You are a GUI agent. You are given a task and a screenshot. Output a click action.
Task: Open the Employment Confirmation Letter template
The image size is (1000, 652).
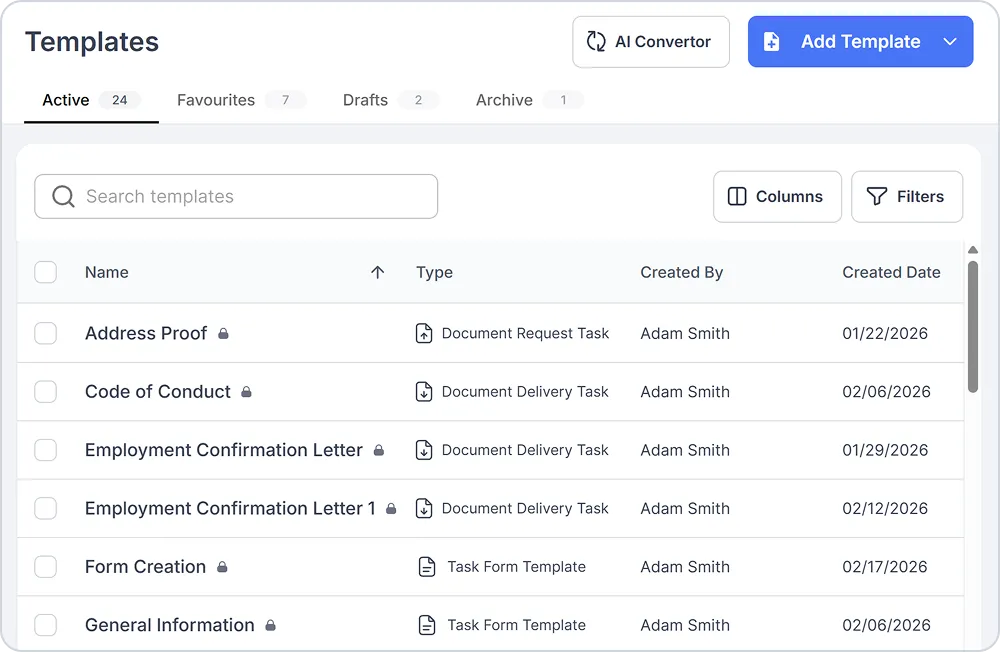223,450
